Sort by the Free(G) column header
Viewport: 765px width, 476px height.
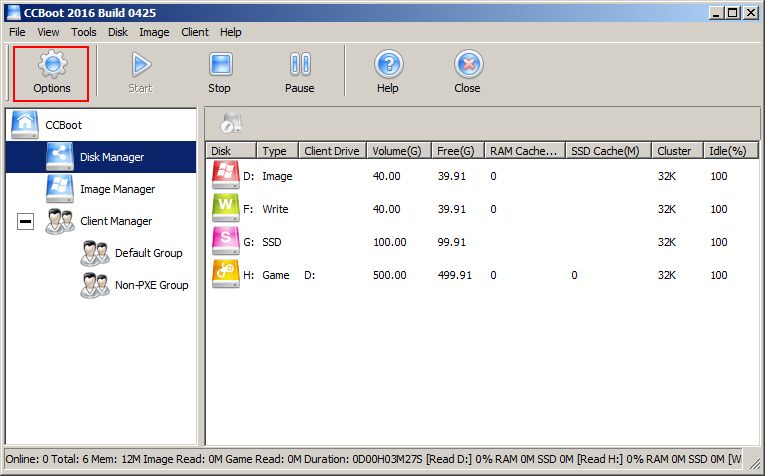(x=458, y=151)
